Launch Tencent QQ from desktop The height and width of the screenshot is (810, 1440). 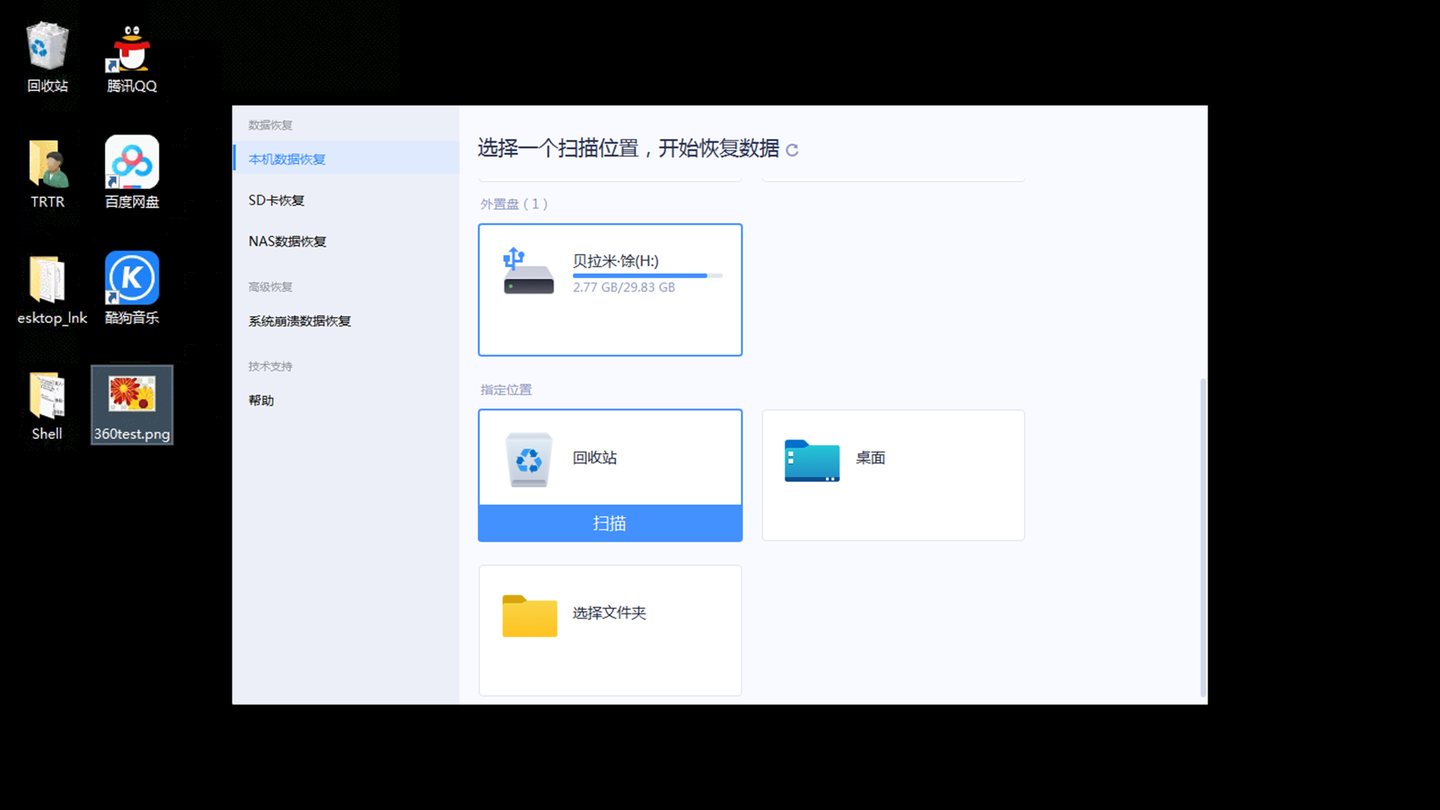[x=132, y=57]
